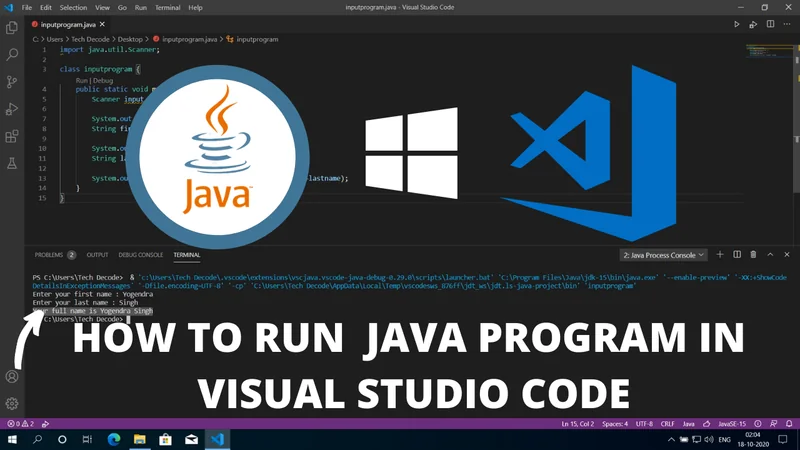
Task: Open the Run and Debug view
Action: 12,109
